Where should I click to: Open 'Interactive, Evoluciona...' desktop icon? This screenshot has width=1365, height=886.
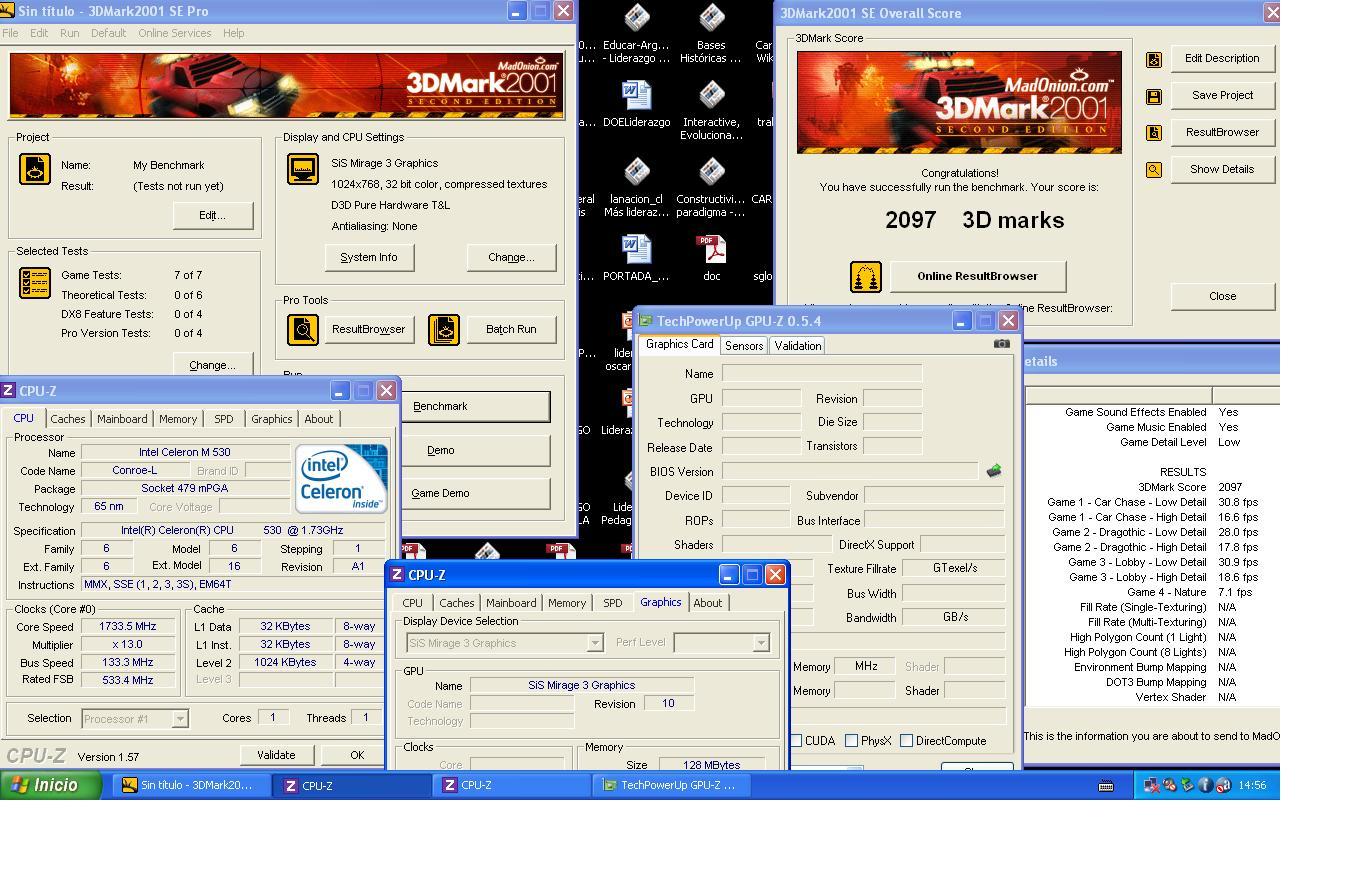pos(711,111)
